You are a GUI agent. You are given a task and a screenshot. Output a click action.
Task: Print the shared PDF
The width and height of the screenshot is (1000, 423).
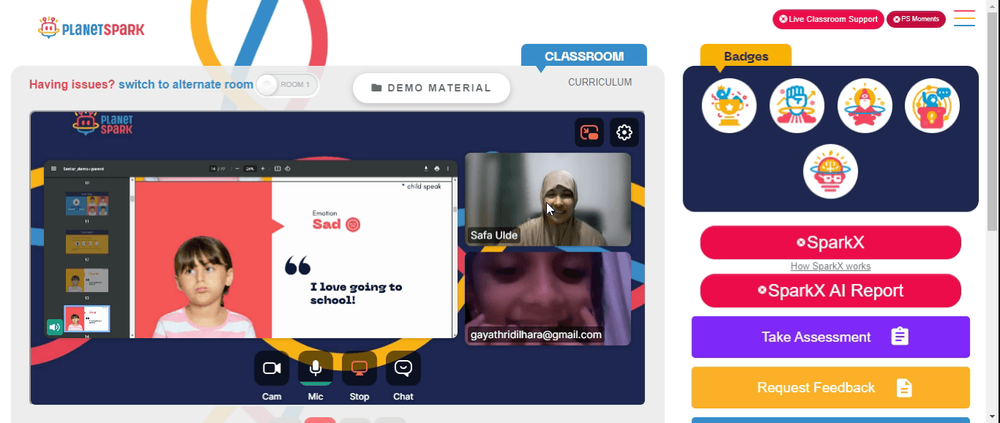437,169
